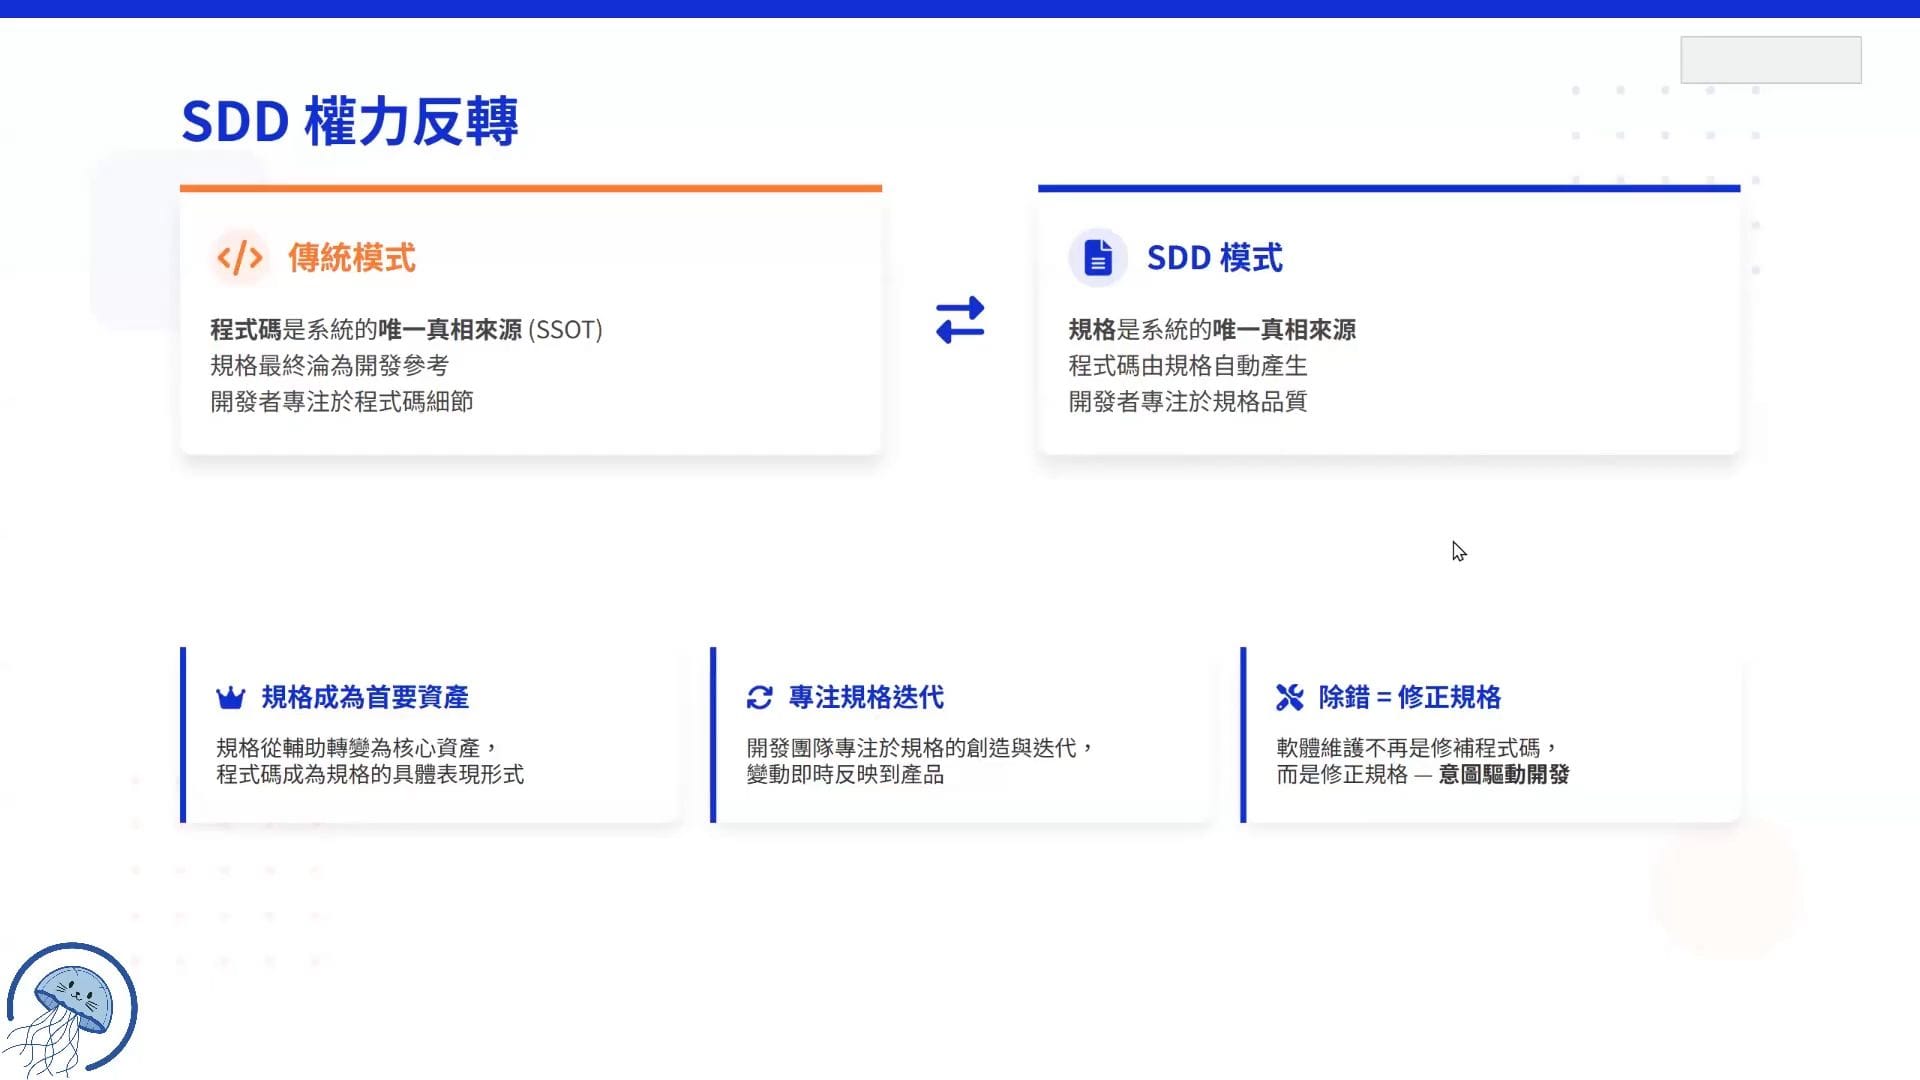Click the SDD 權力反轉 slide title
1920x1080 pixels.
click(349, 122)
